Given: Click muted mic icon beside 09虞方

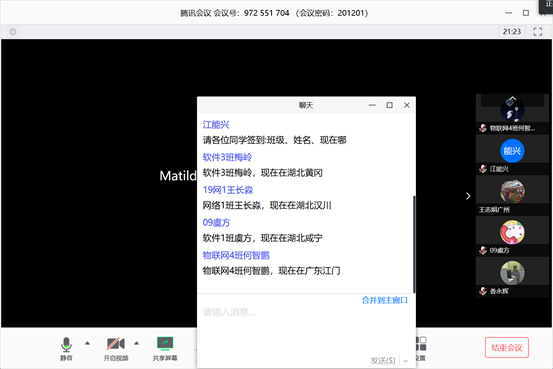Looking at the screenshot, I should [x=483, y=250].
